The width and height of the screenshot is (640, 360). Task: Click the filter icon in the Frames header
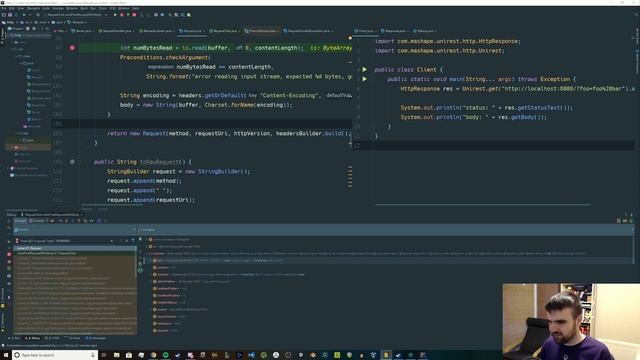click(x=133, y=241)
